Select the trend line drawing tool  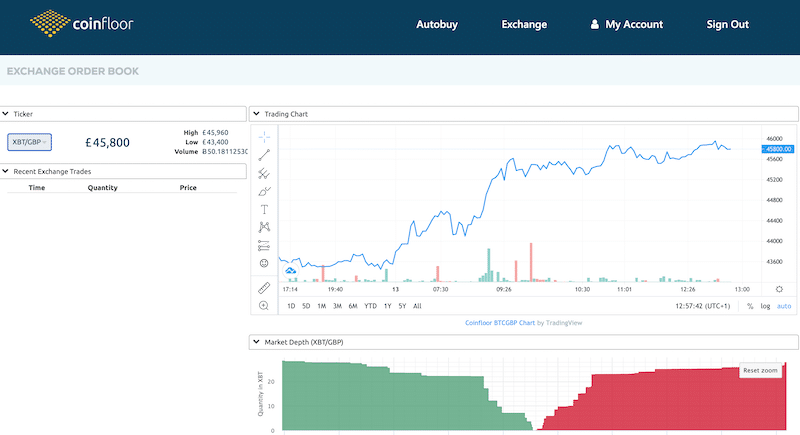(x=264, y=155)
